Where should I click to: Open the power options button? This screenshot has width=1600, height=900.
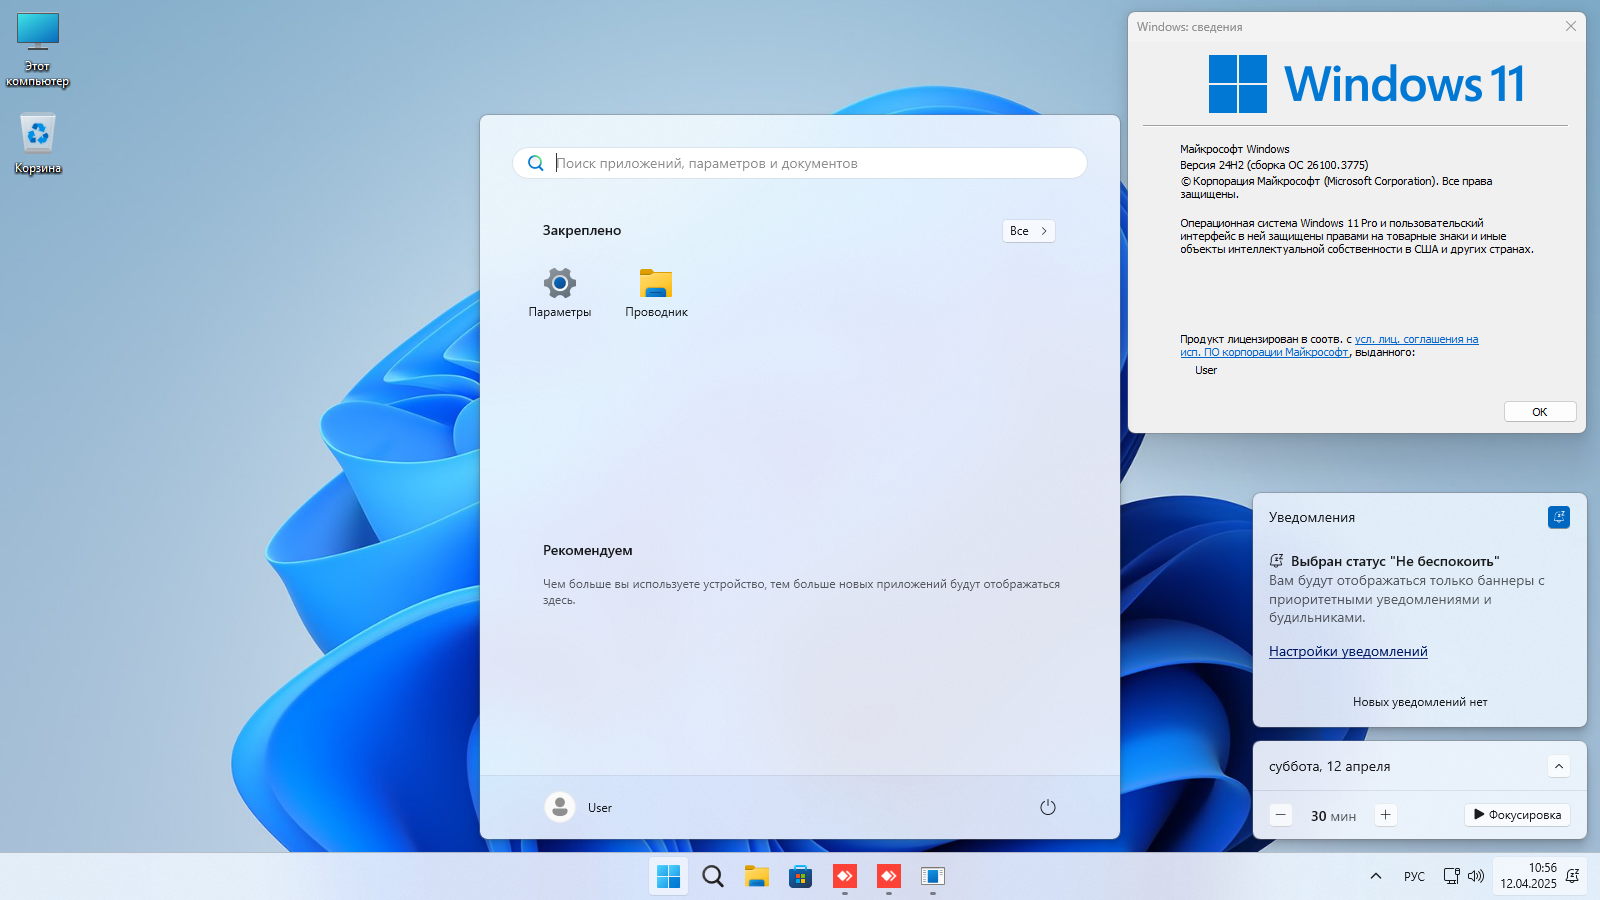coord(1048,807)
